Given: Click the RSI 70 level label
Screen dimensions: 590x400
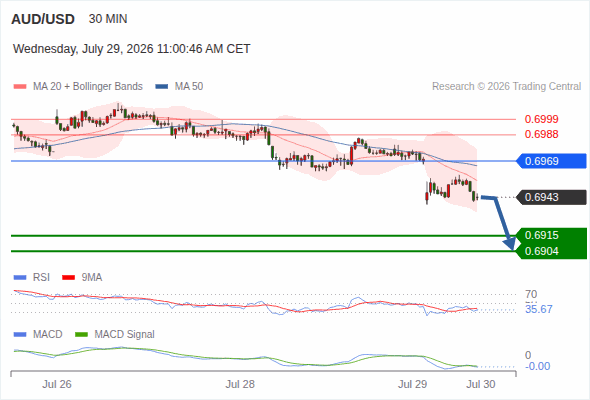Looking at the screenshot, I should 531,294.
